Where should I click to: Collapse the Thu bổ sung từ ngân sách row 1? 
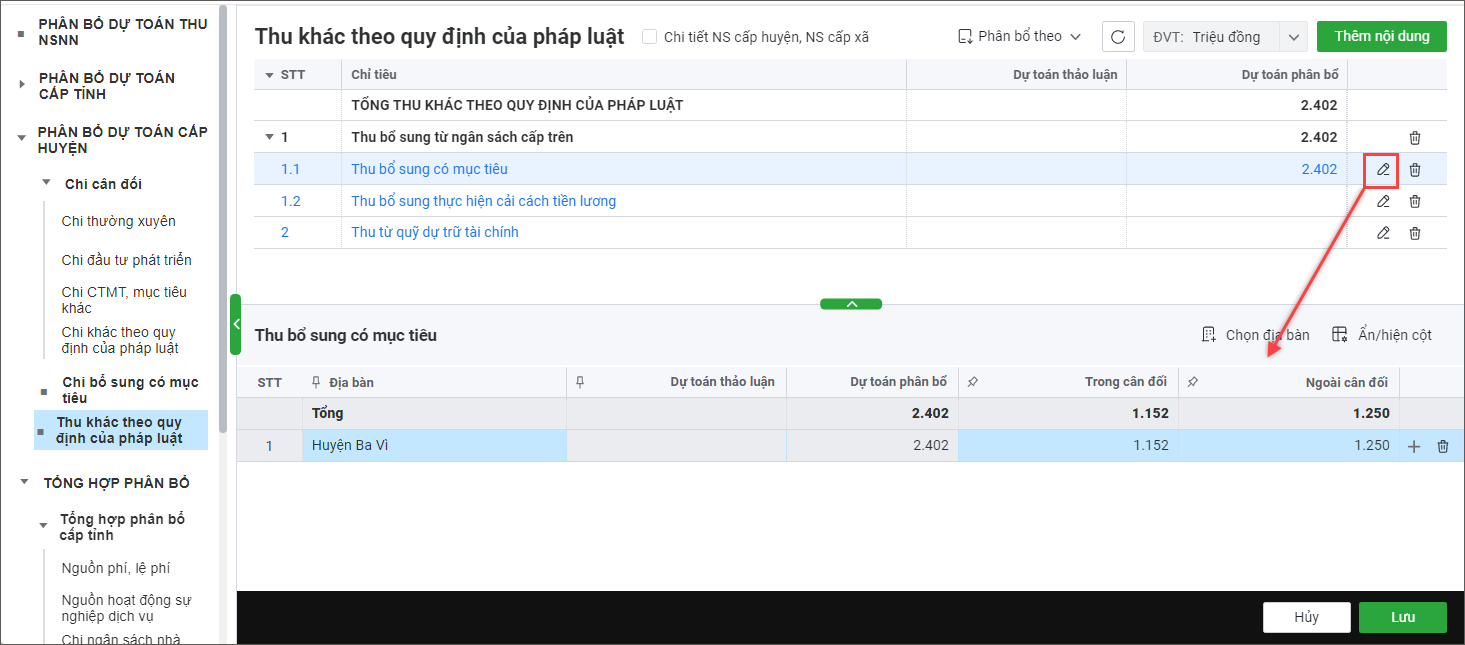pyautogui.click(x=268, y=137)
